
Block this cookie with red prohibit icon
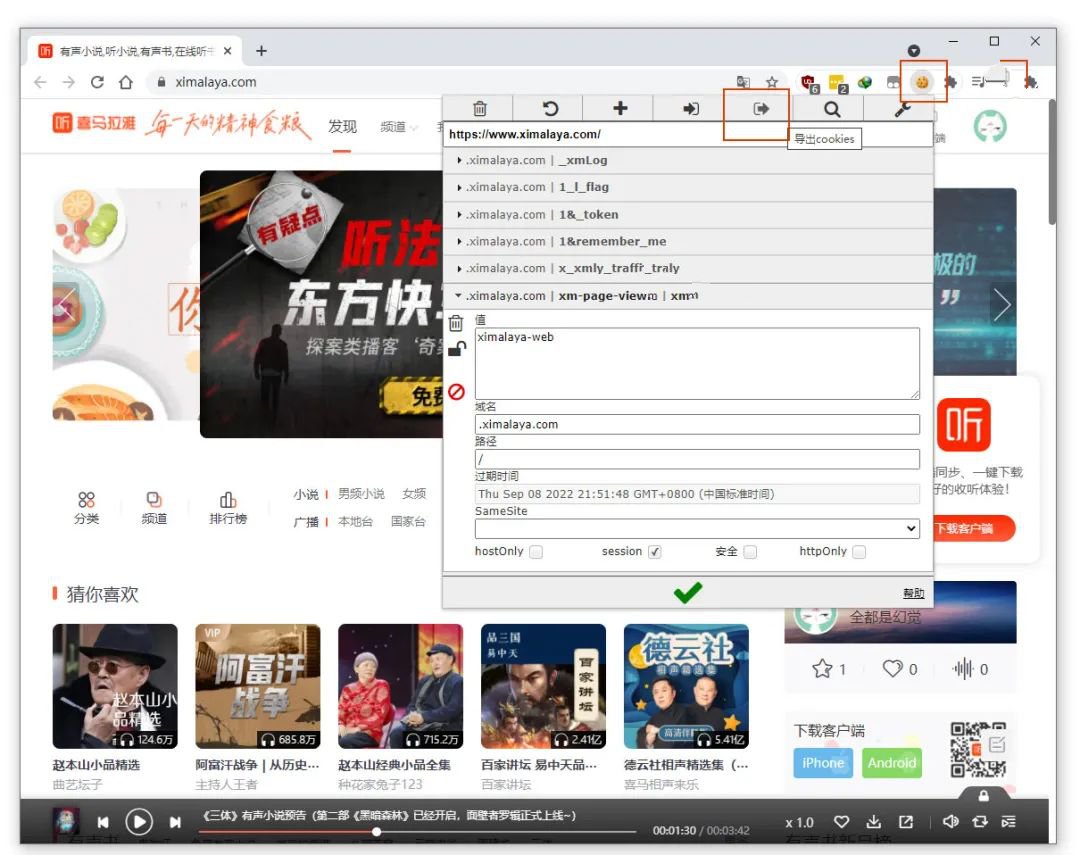coord(456,392)
